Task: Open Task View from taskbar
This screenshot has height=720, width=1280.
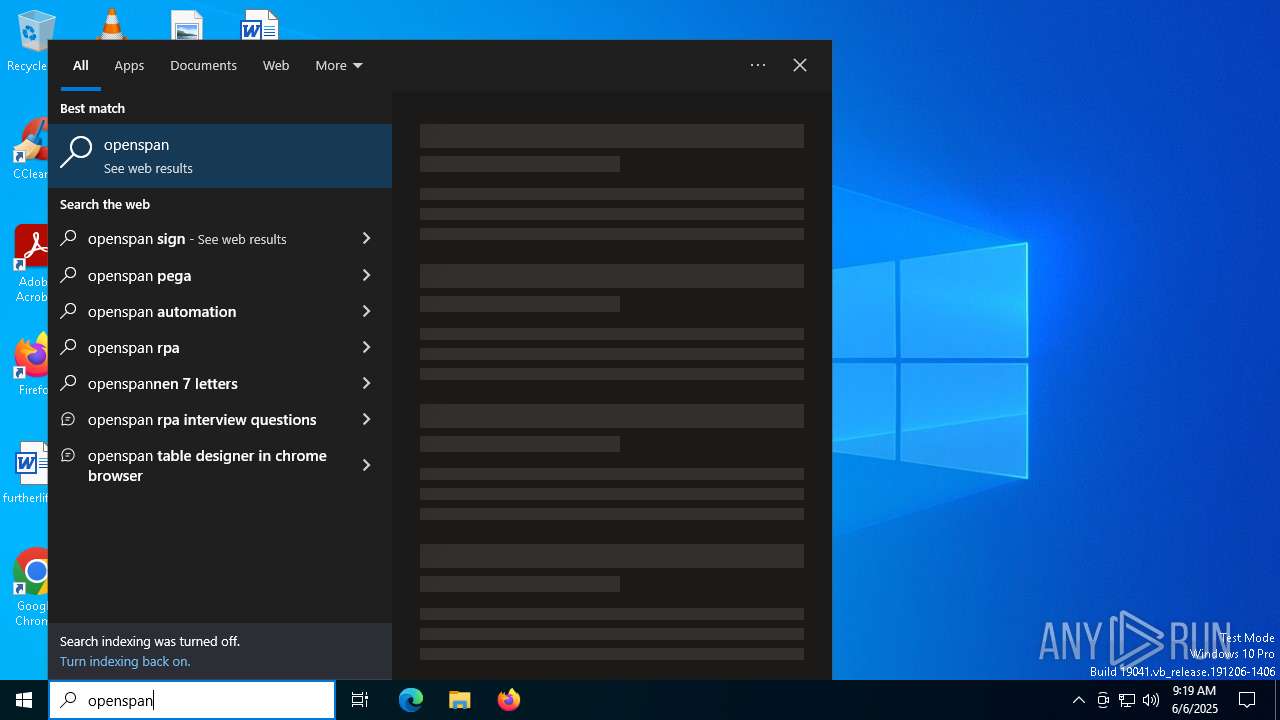Action: pyautogui.click(x=360, y=700)
